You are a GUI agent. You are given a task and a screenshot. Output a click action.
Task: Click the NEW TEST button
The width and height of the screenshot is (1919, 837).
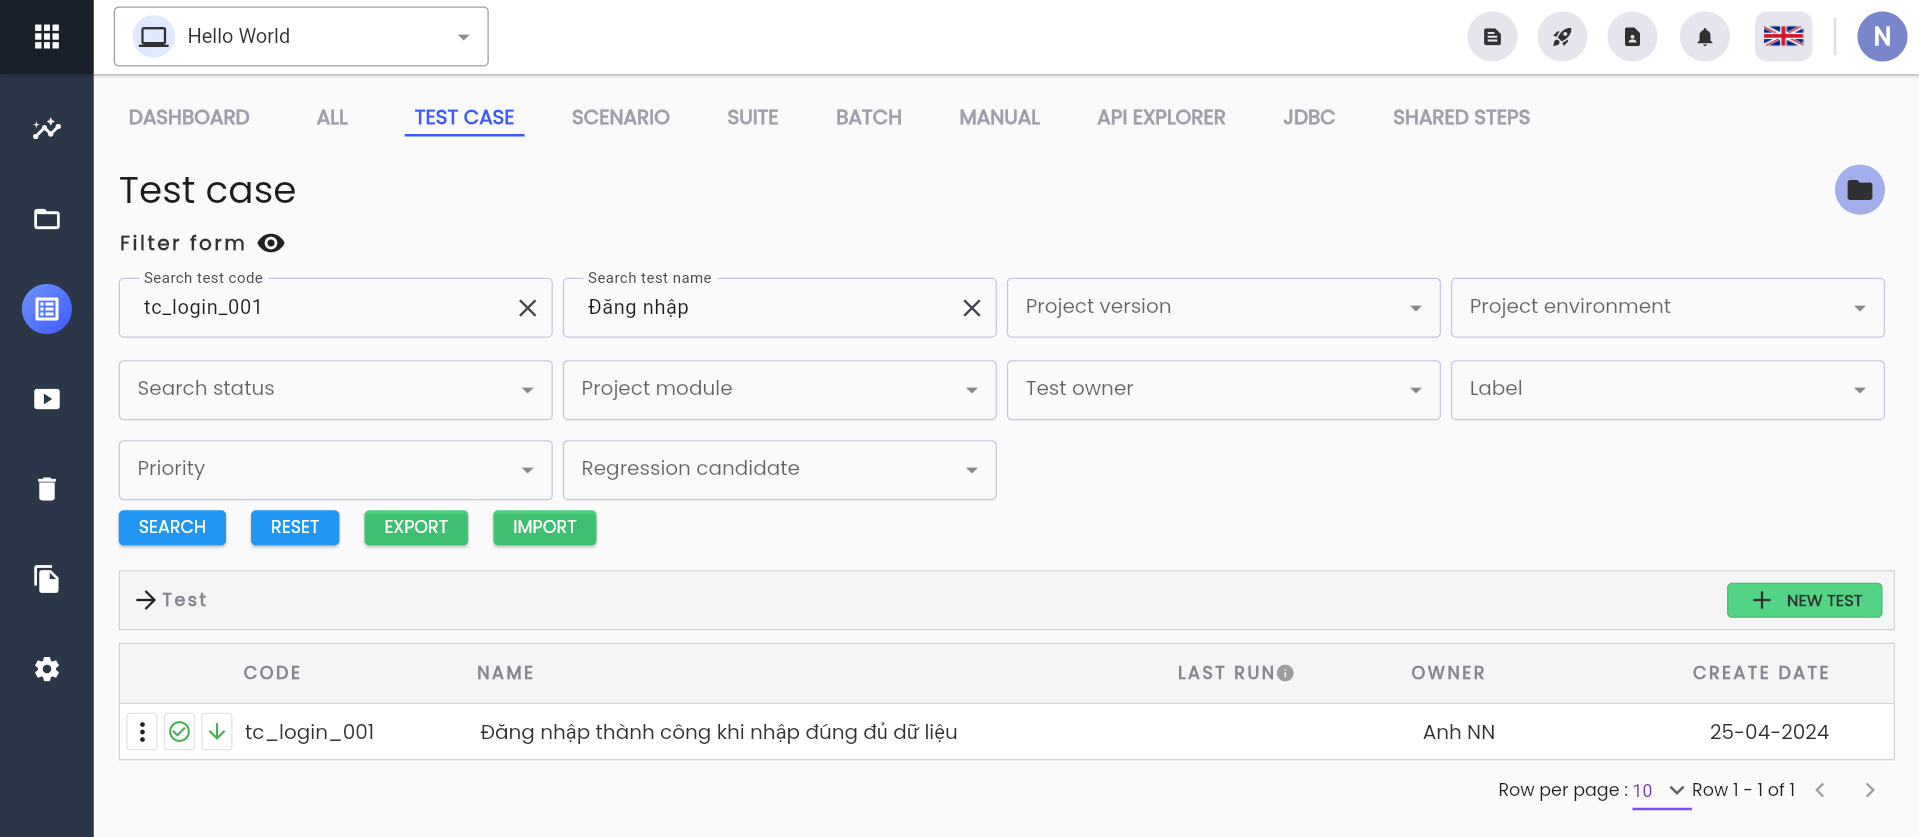(1804, 600)
